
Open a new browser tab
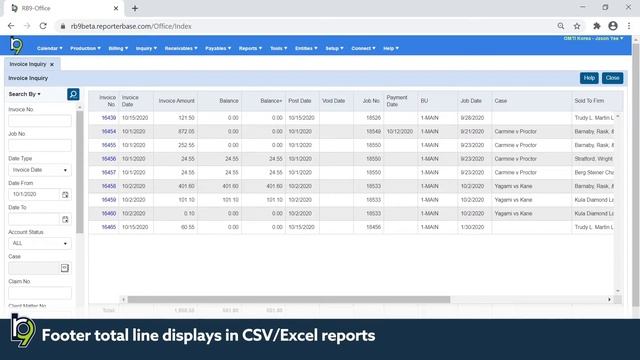pos(135,8)
